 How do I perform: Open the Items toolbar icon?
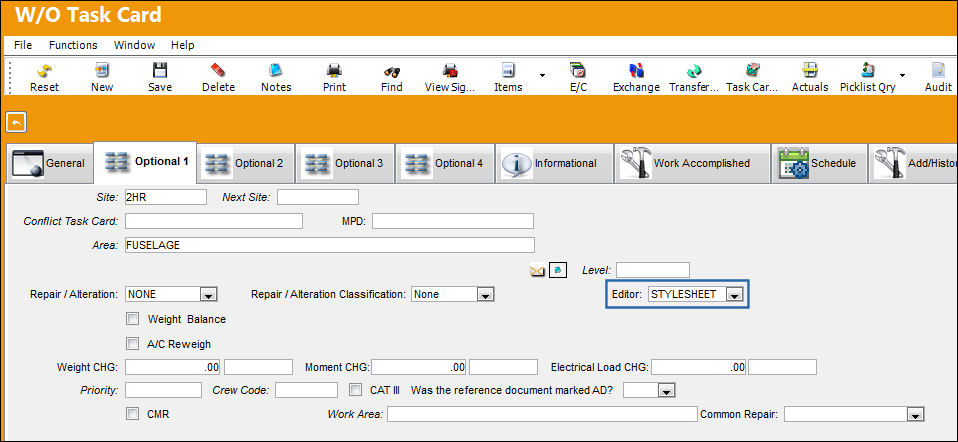click(508, 70)
